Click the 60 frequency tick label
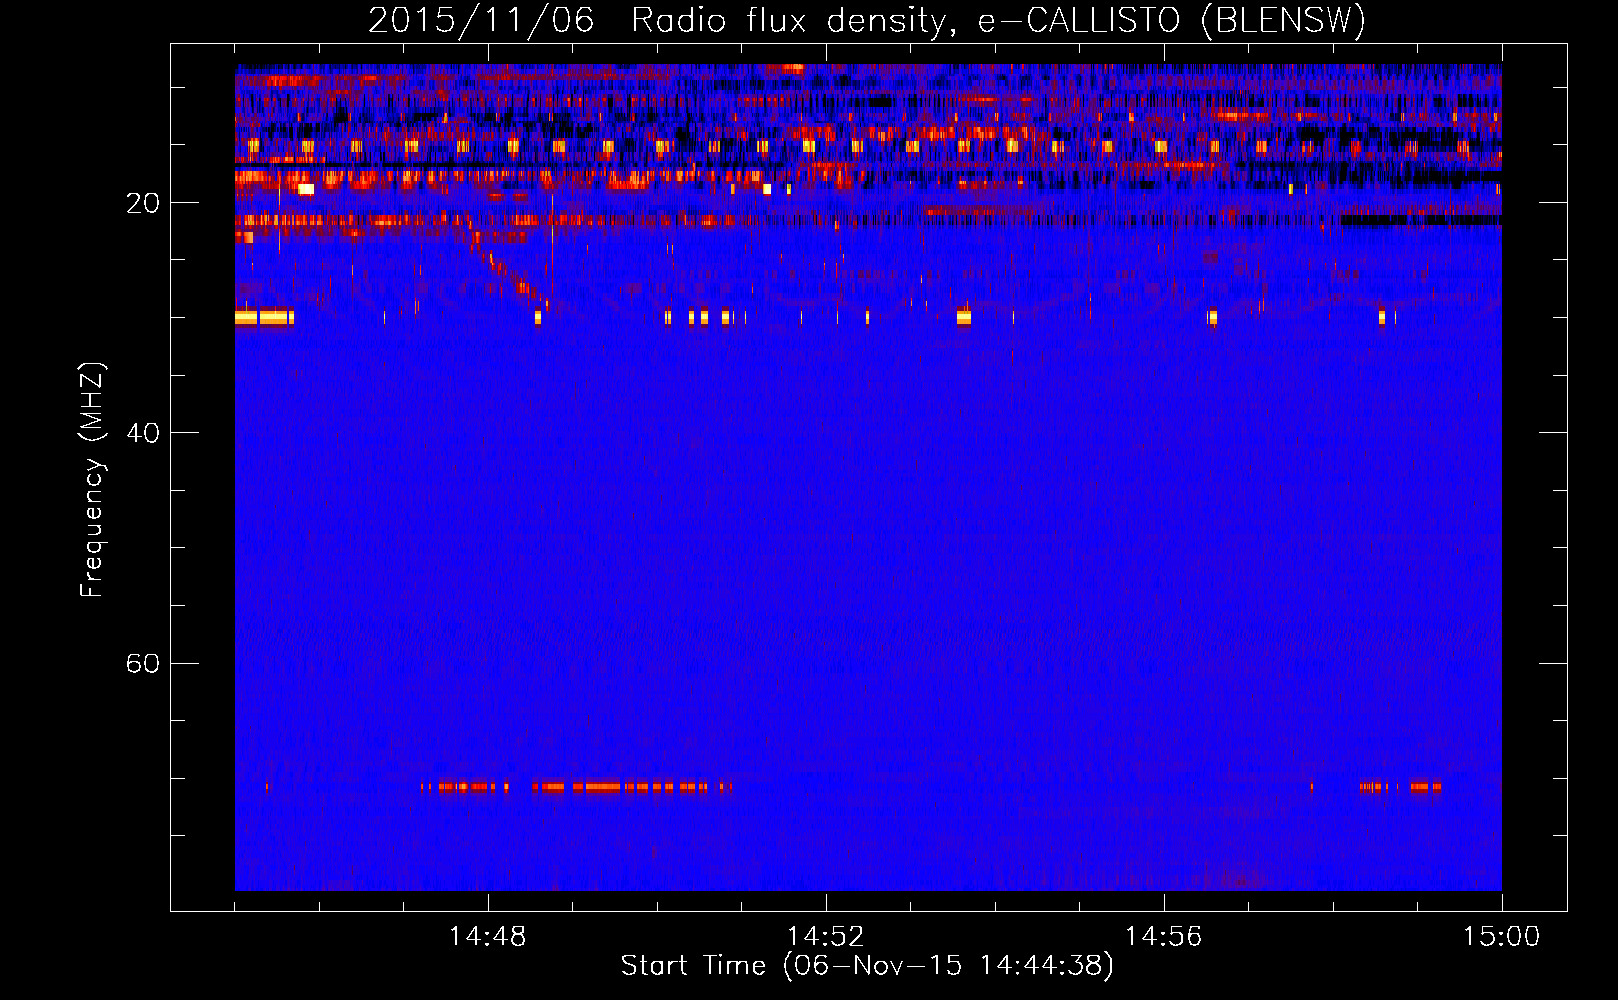 click(142, 663)
